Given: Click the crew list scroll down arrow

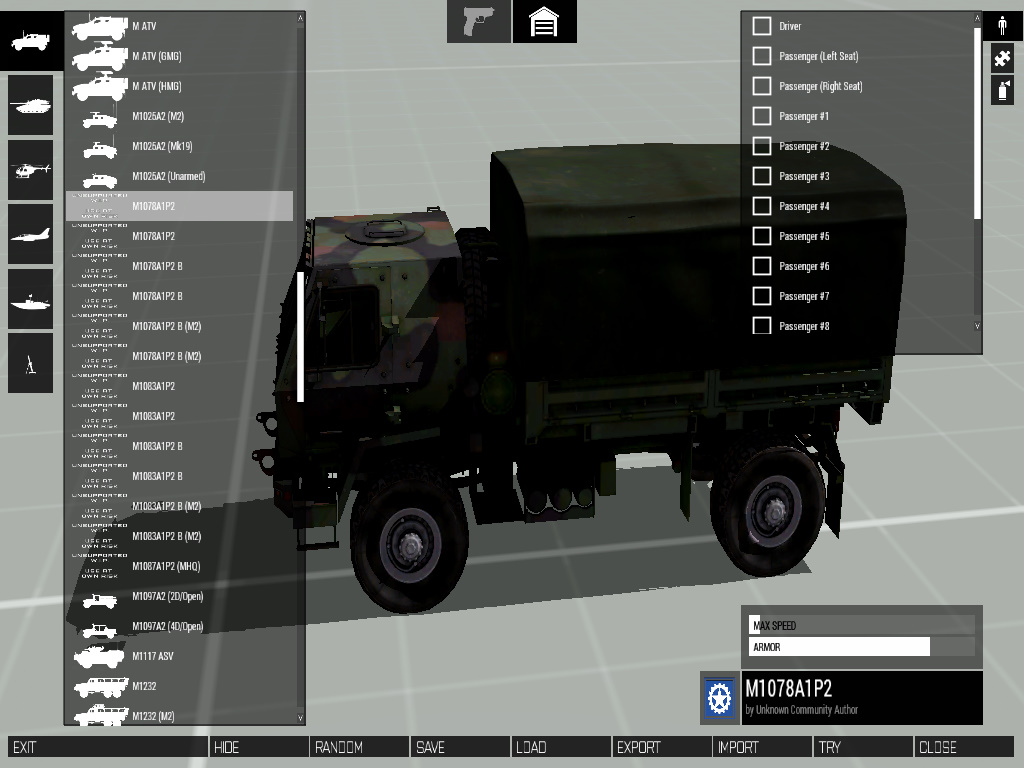Looking at the screenshot, I should click(x=977, y=326).
